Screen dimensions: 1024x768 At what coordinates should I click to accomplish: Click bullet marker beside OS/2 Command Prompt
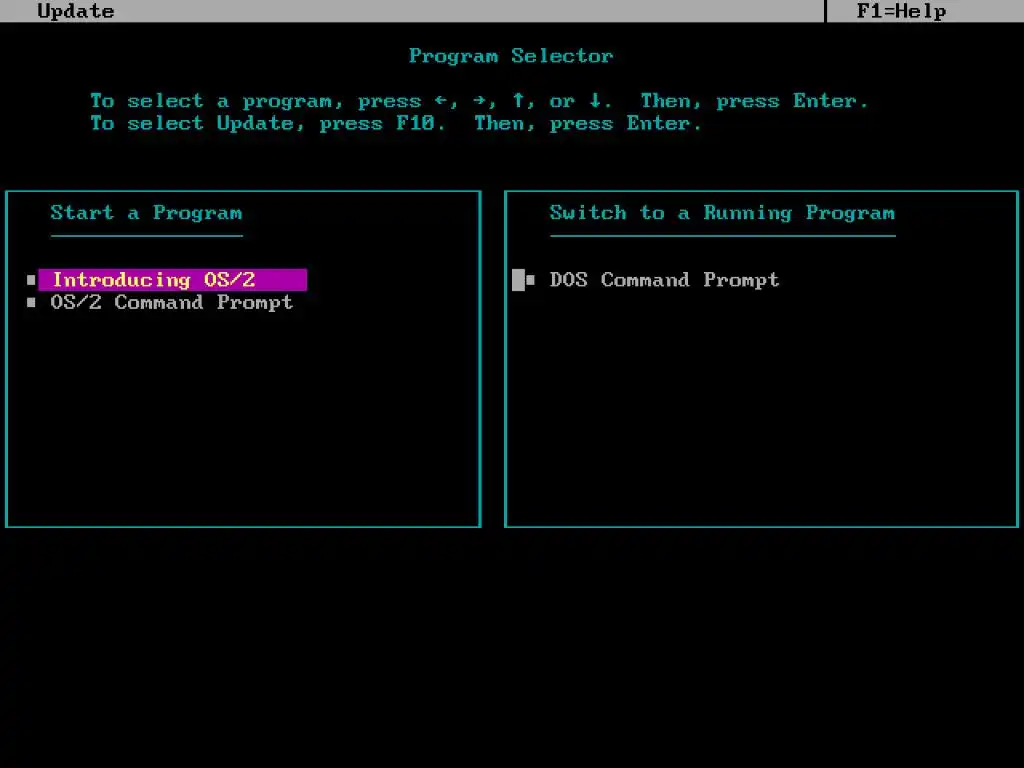pyautogui.click(x=31, y=302)
